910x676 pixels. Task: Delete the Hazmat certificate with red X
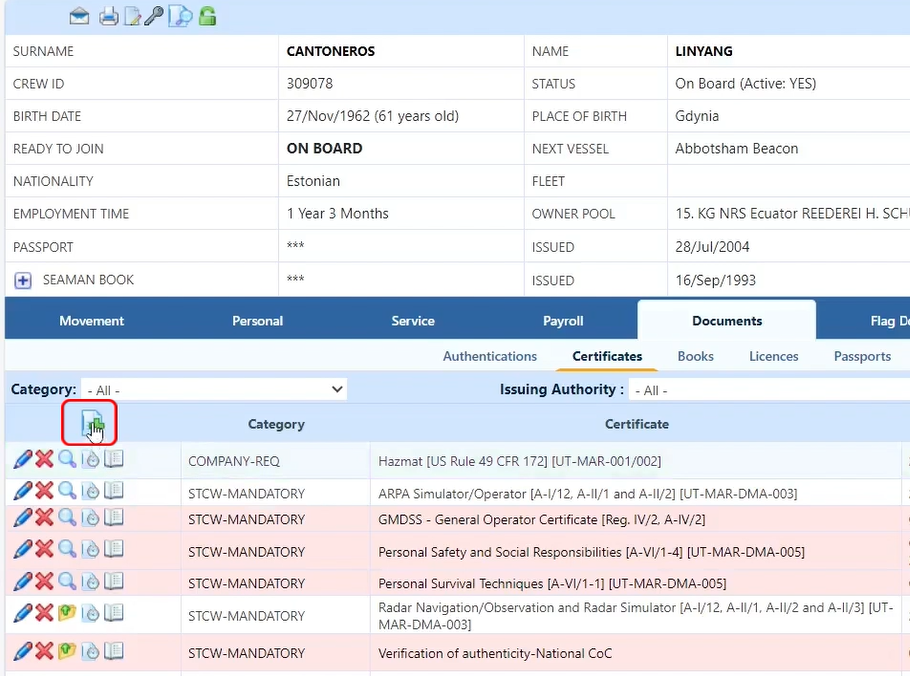(44, 460)
